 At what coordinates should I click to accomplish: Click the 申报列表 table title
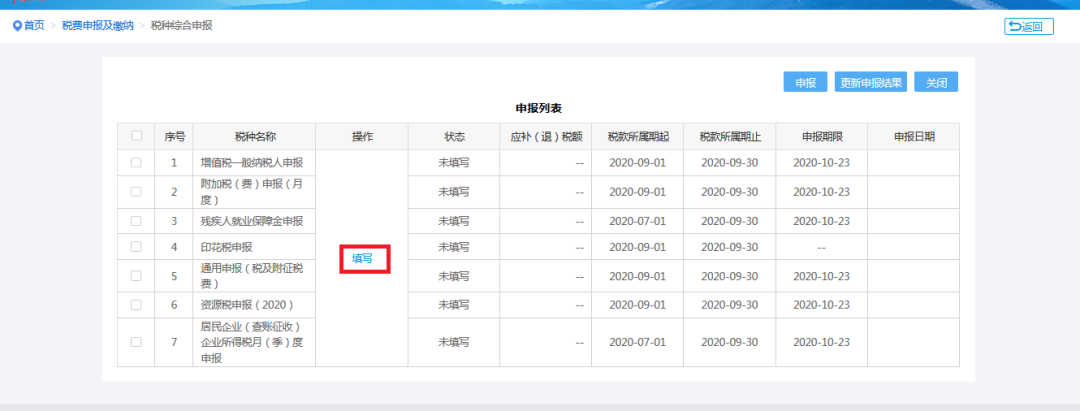540,109
